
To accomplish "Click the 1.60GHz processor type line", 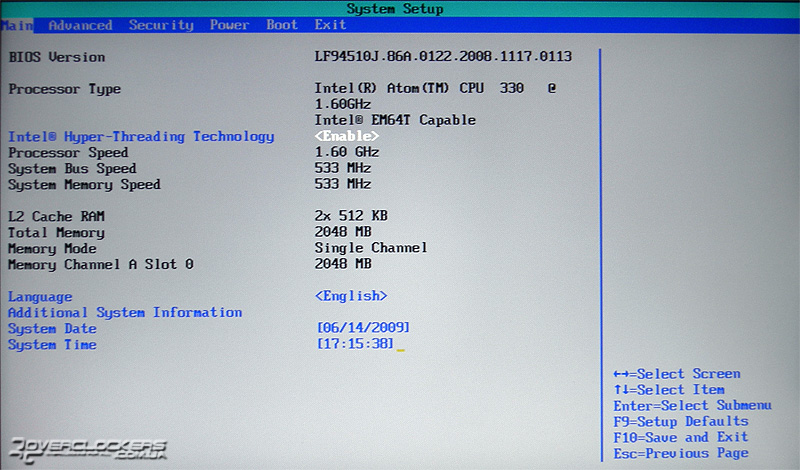I will point(342,104).
